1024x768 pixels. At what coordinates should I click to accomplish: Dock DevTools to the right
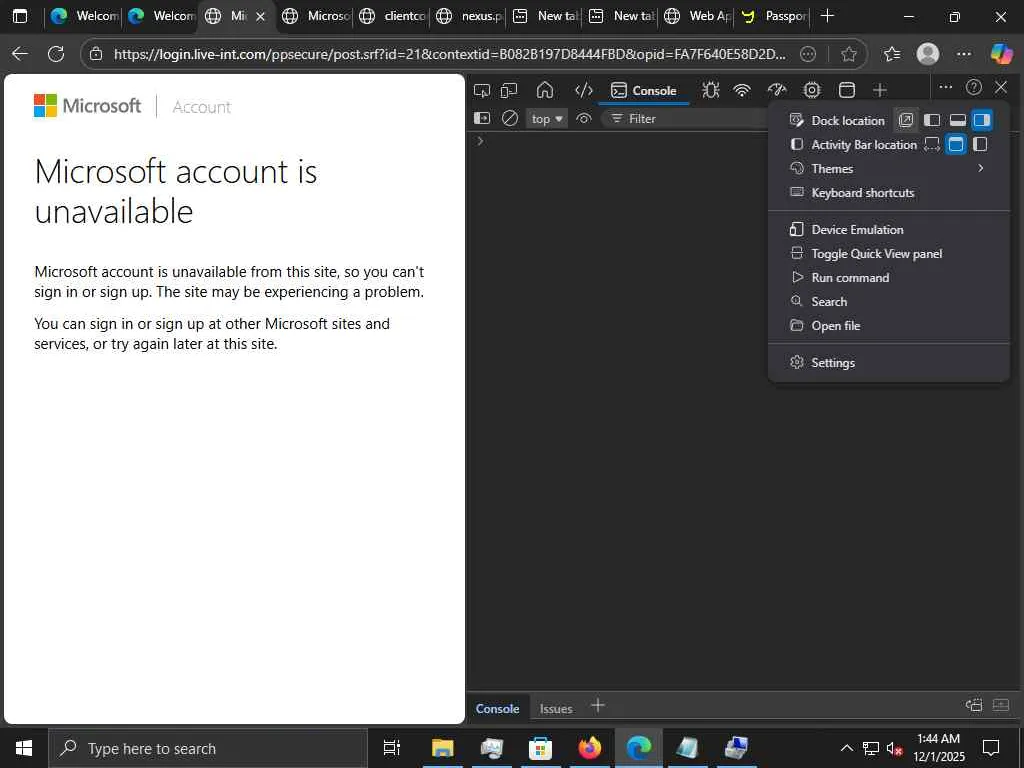pyautogui.click(x=982, y=120)
